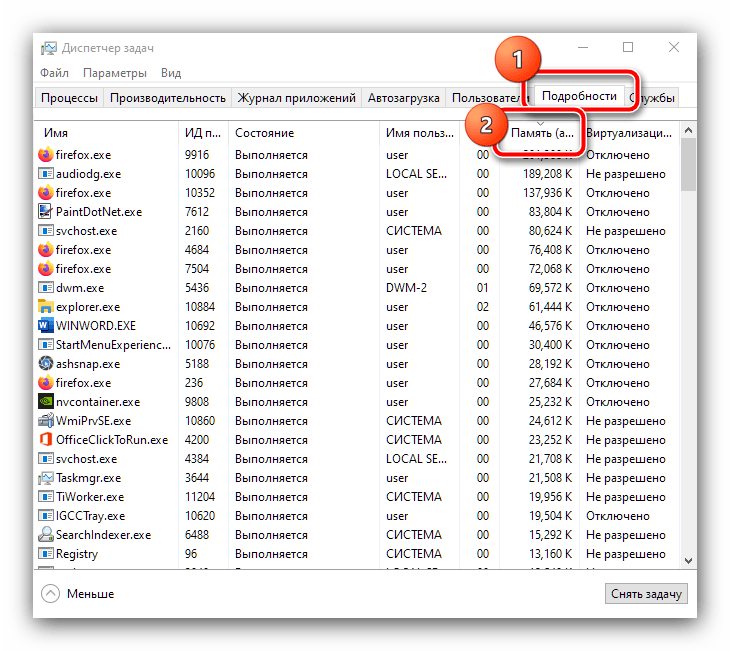Viewport: 730px width, 651px height.
Task: Click the ashsnap.exe icon
Action: coord(46,364)
